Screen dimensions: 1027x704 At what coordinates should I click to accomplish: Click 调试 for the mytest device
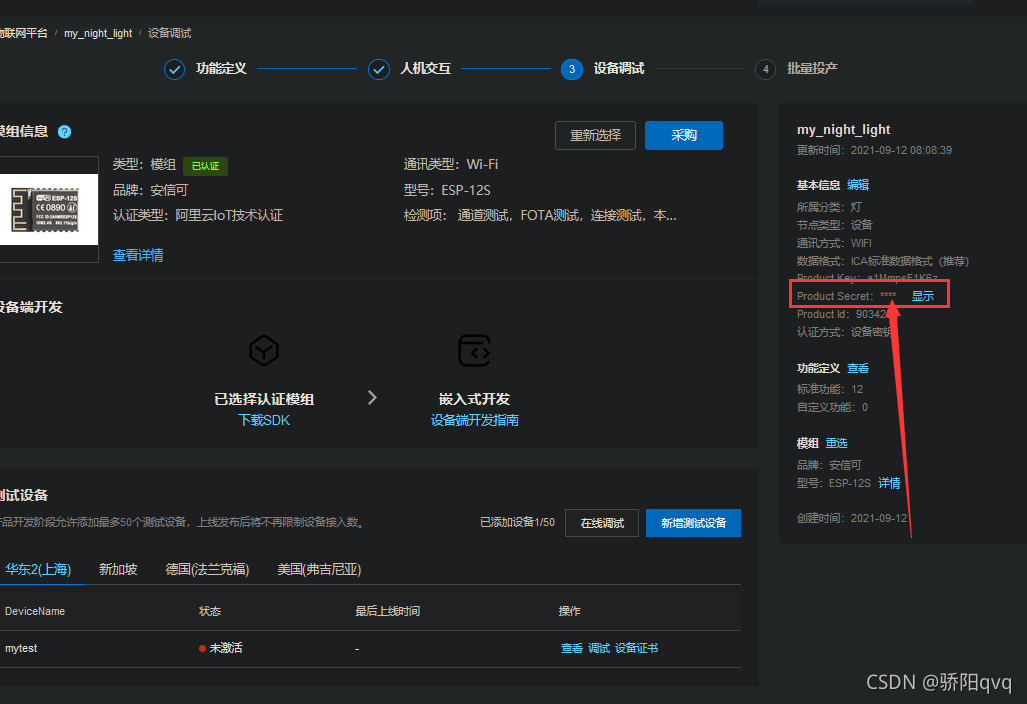pyautogui.click(x=599, y=648)
